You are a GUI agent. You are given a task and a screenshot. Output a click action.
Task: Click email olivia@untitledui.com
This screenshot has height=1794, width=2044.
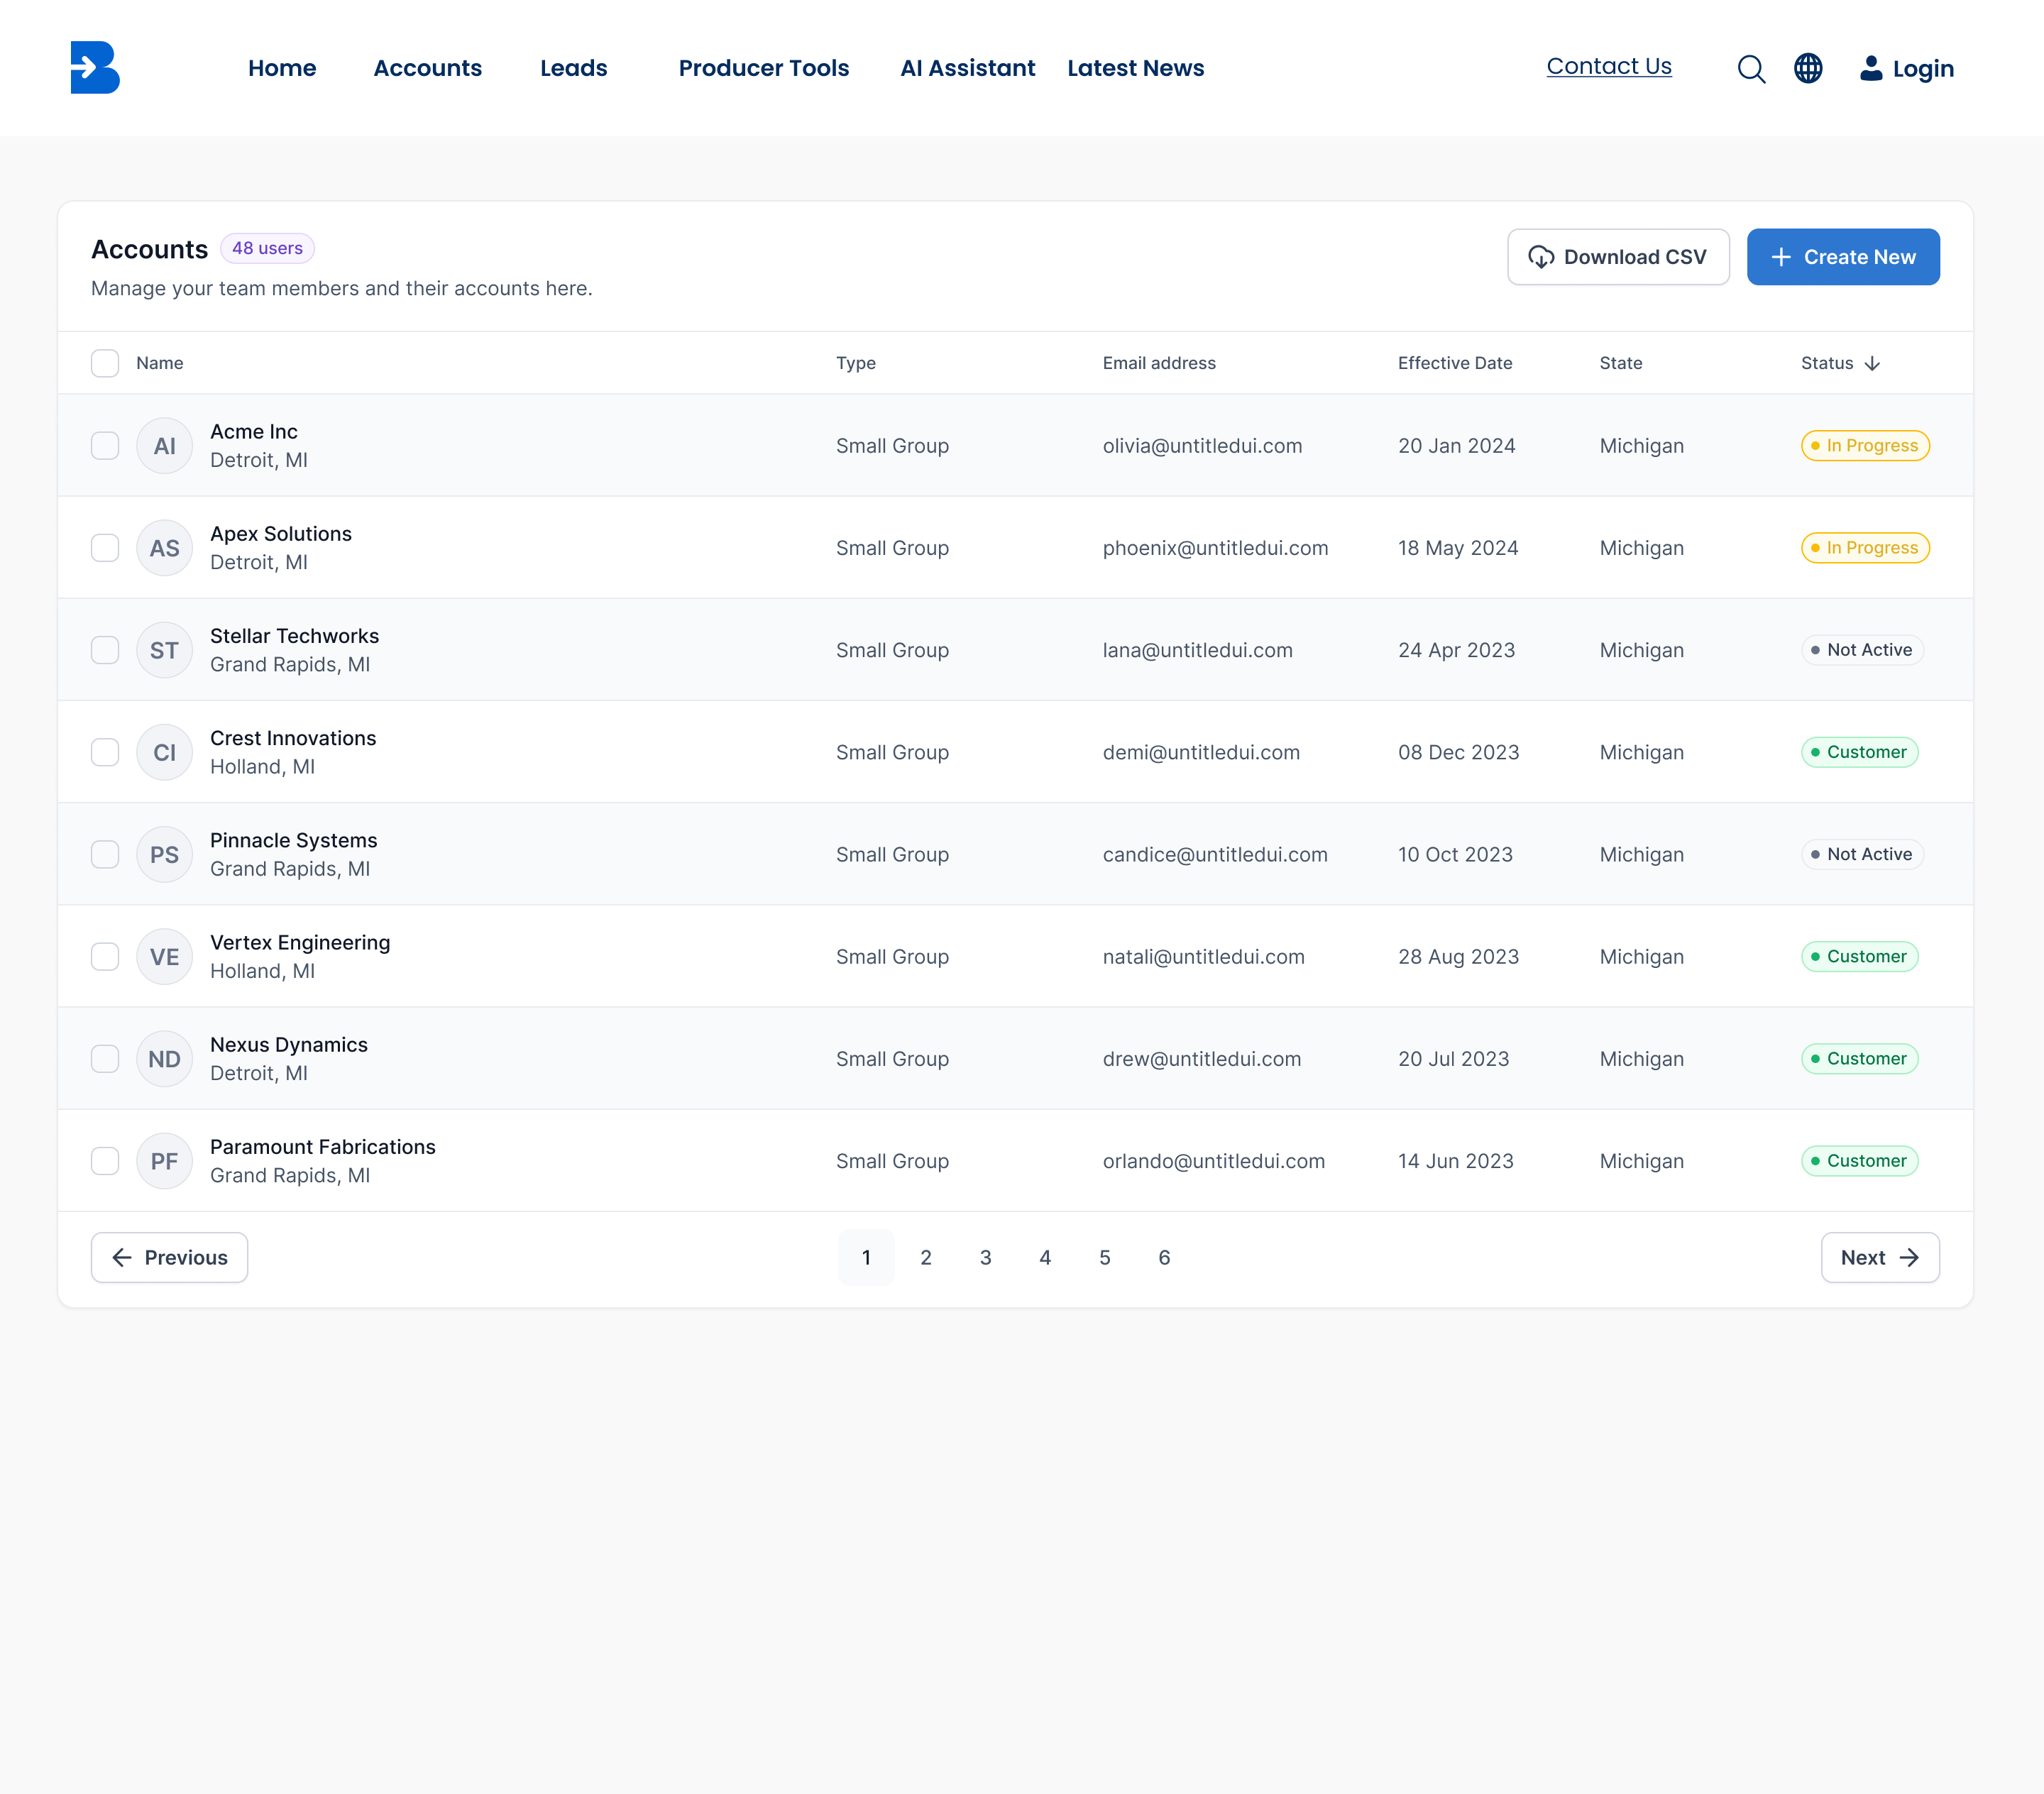tap(1202, 446)
